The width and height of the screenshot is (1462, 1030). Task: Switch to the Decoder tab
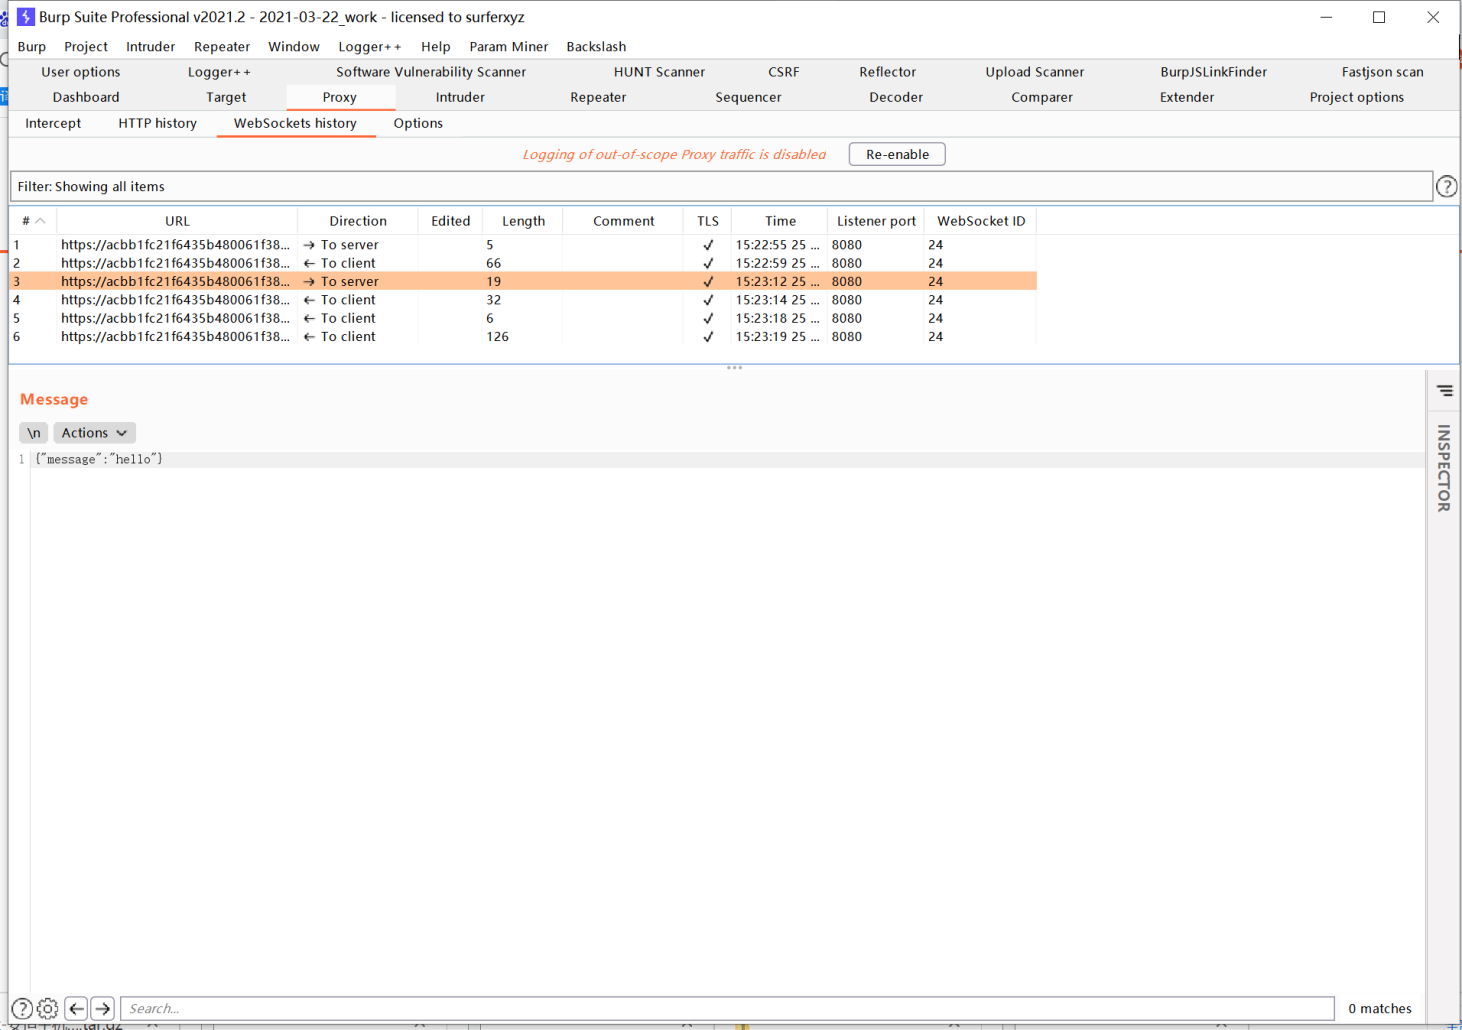(x=896, y=97)
